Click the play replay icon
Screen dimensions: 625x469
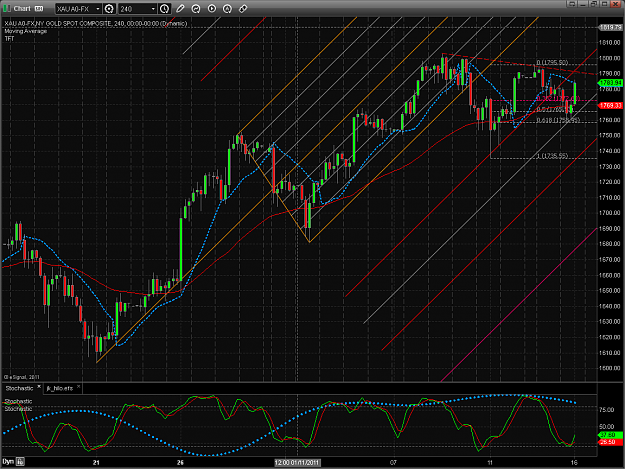click(212, 8)
